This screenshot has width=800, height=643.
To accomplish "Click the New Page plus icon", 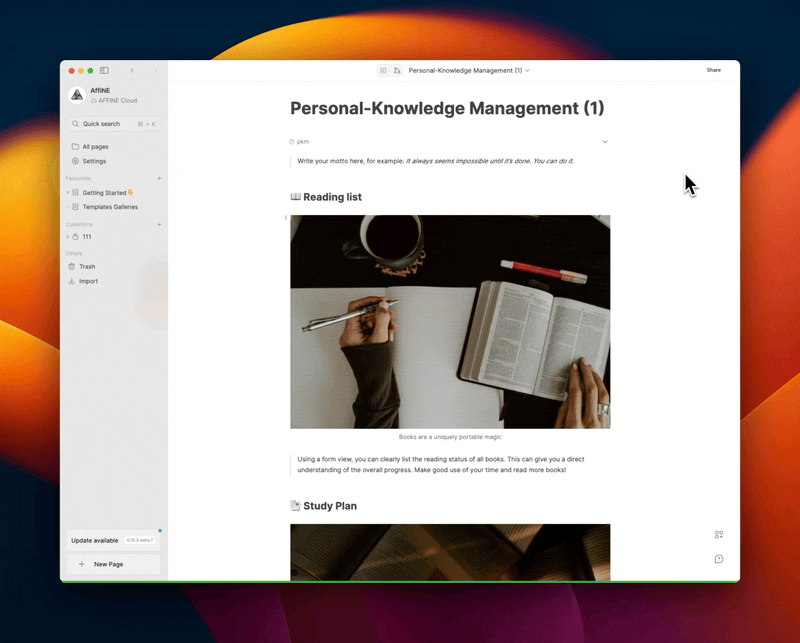I will click(x=82, y=564).
